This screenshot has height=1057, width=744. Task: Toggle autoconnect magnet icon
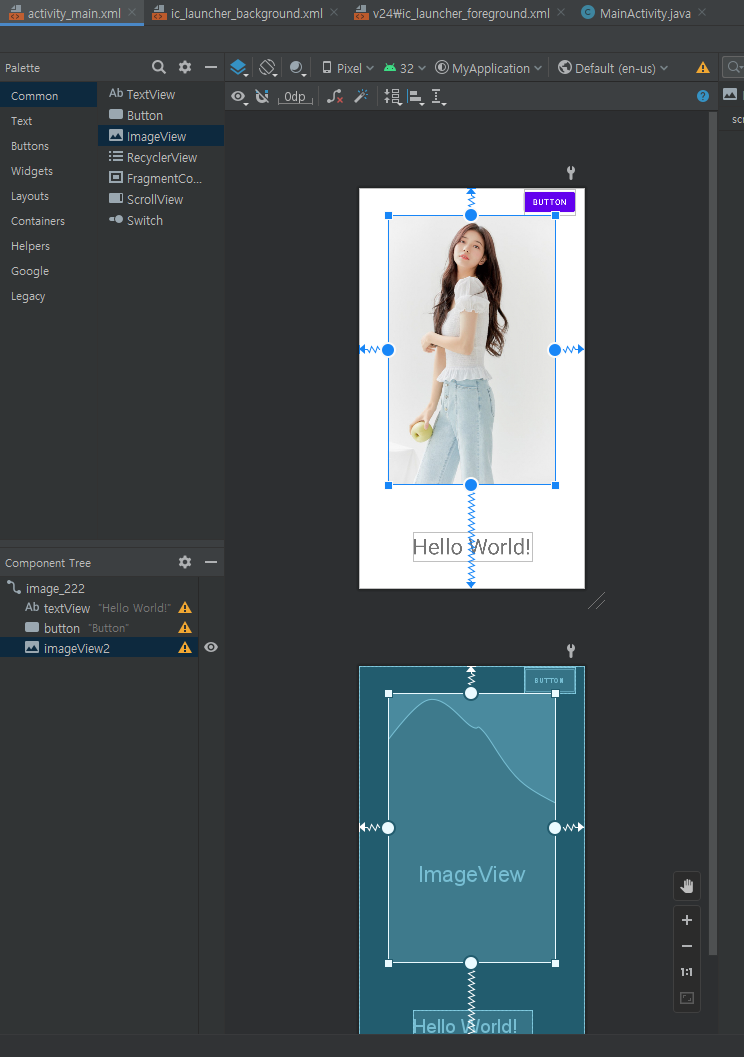tap(262, 97)
